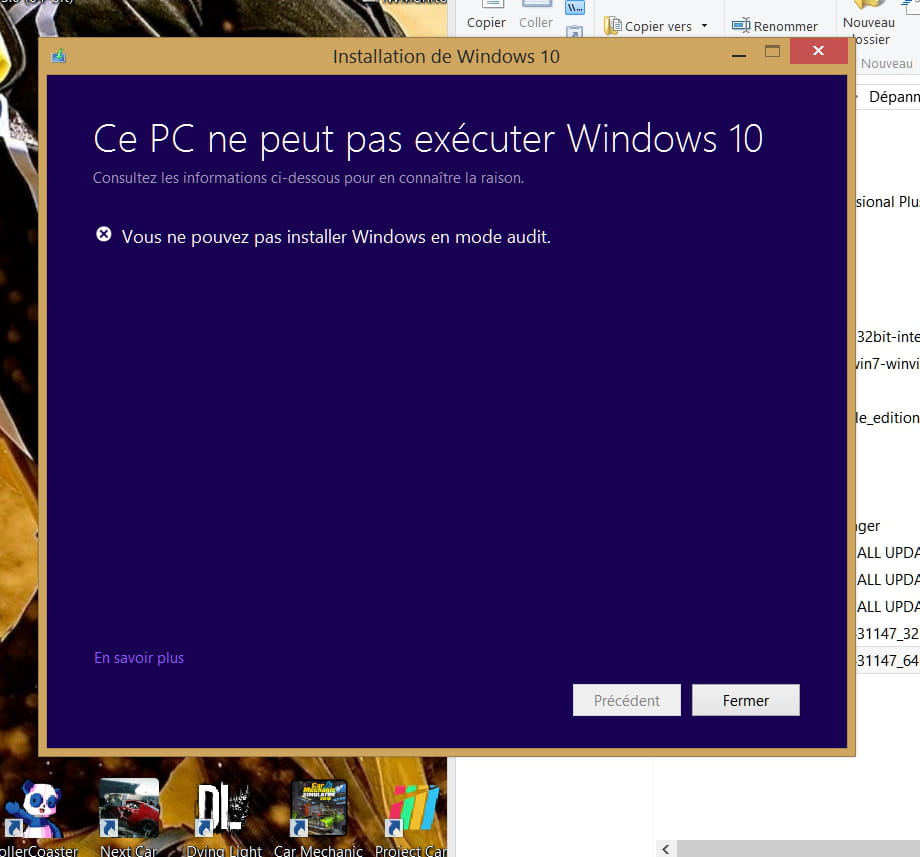The height and width of the screenshot is (857, 920).
Task: Select the 'sional Plu' item in Explorer
Action: point(888,202)
